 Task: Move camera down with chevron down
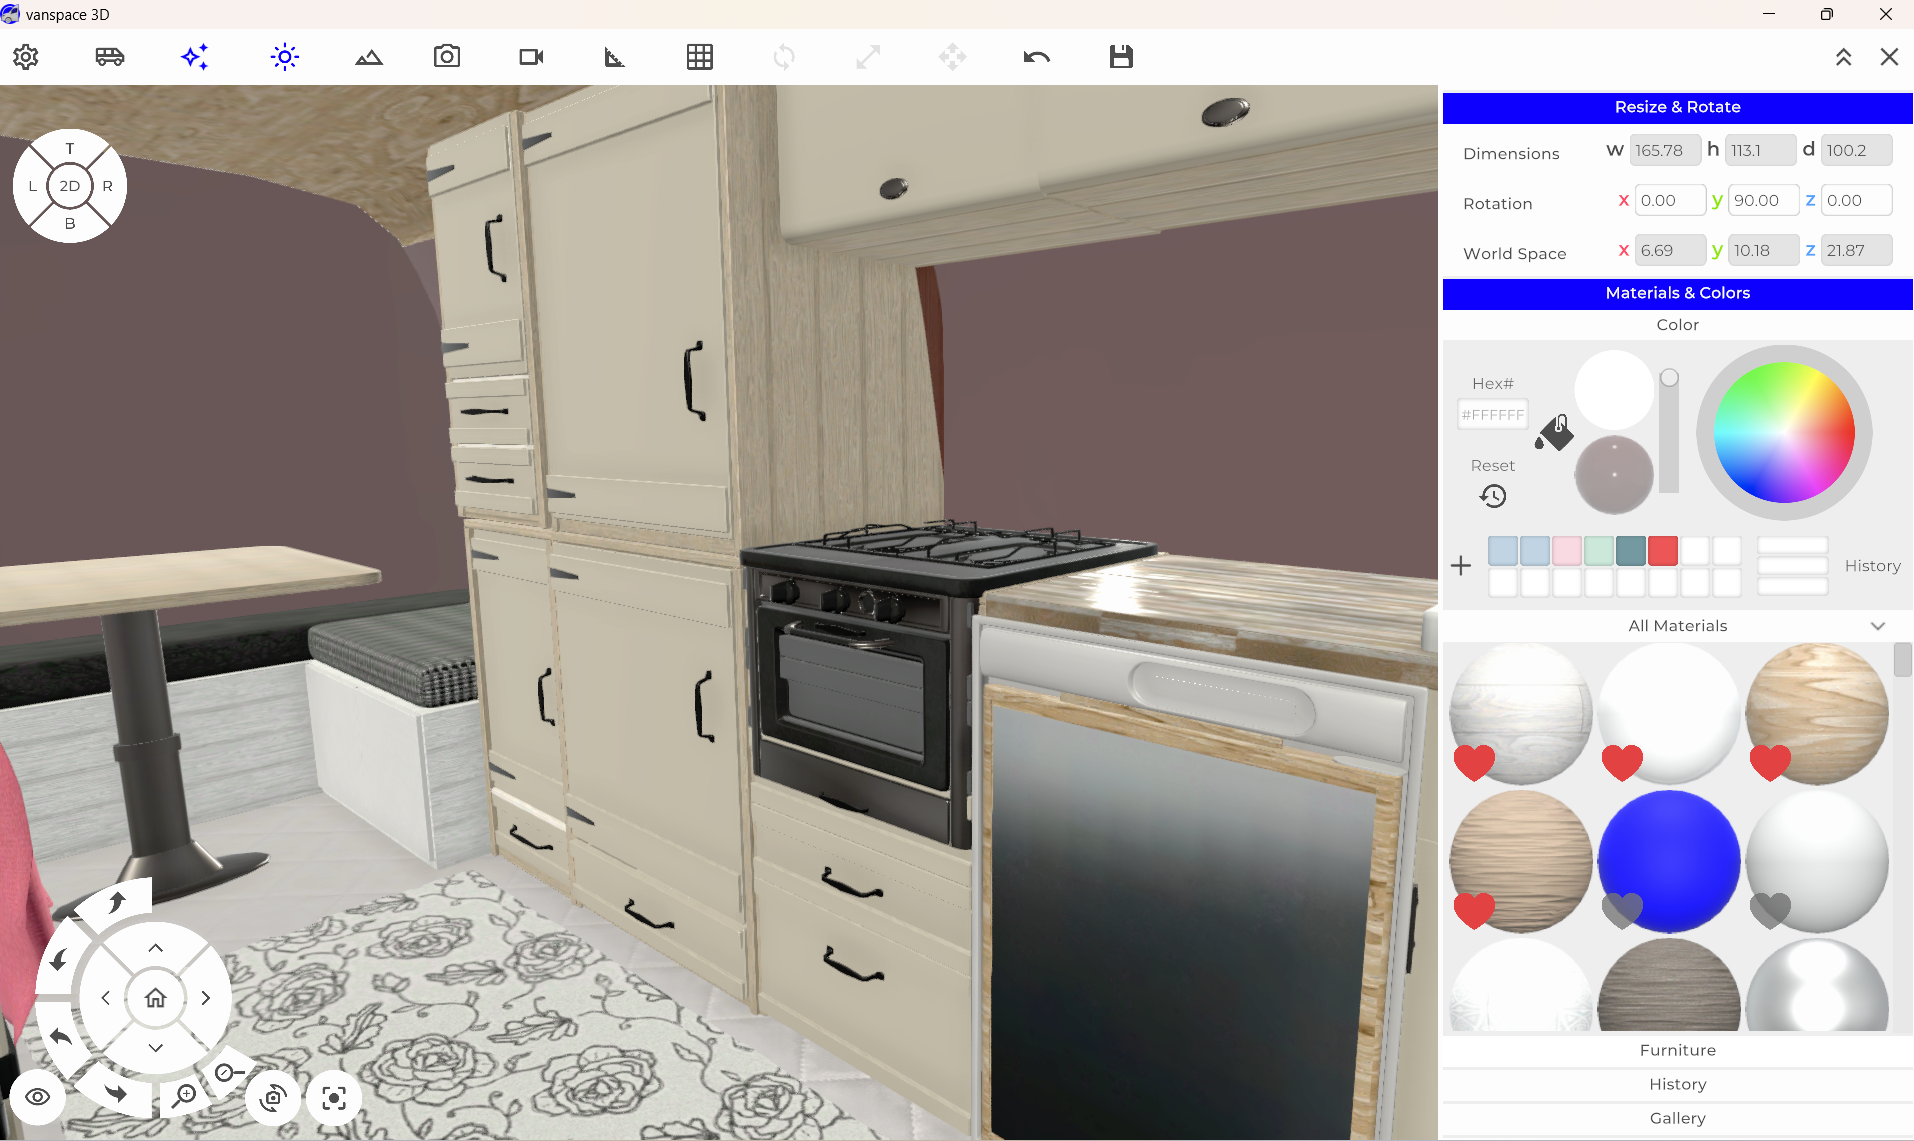click(155, 1047)
